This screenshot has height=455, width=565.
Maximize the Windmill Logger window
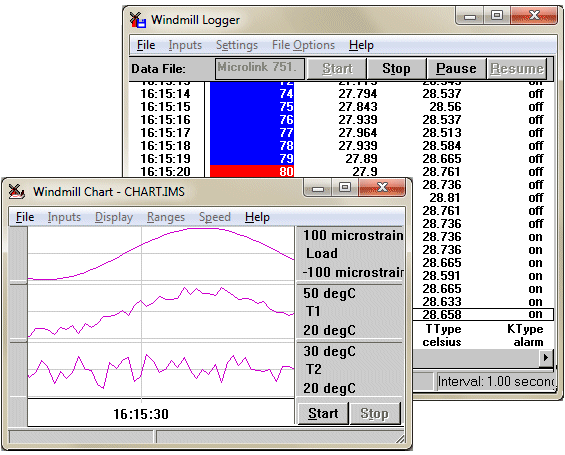[x=497, y=16]
